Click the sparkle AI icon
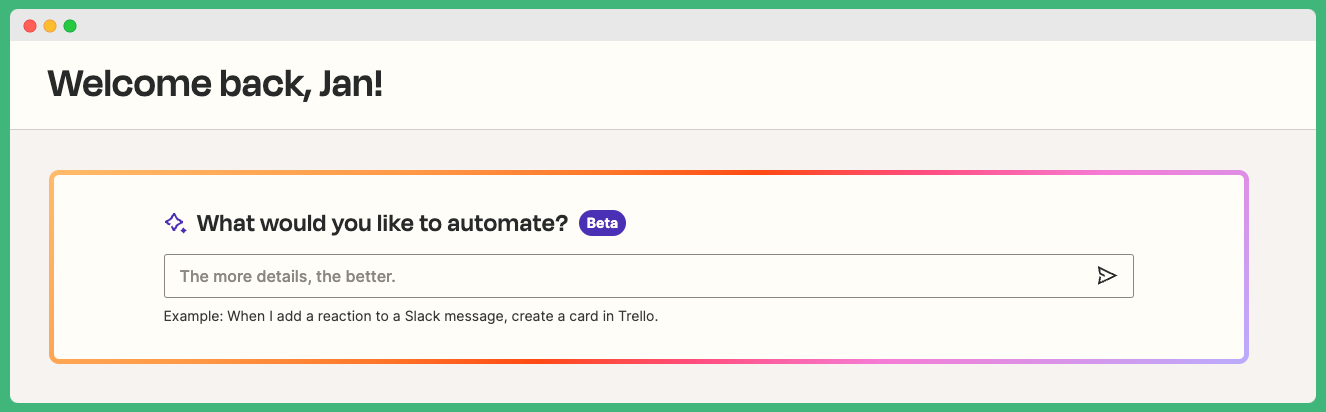The width and height of the screenshot is (1326, 412). coord(176,223)
